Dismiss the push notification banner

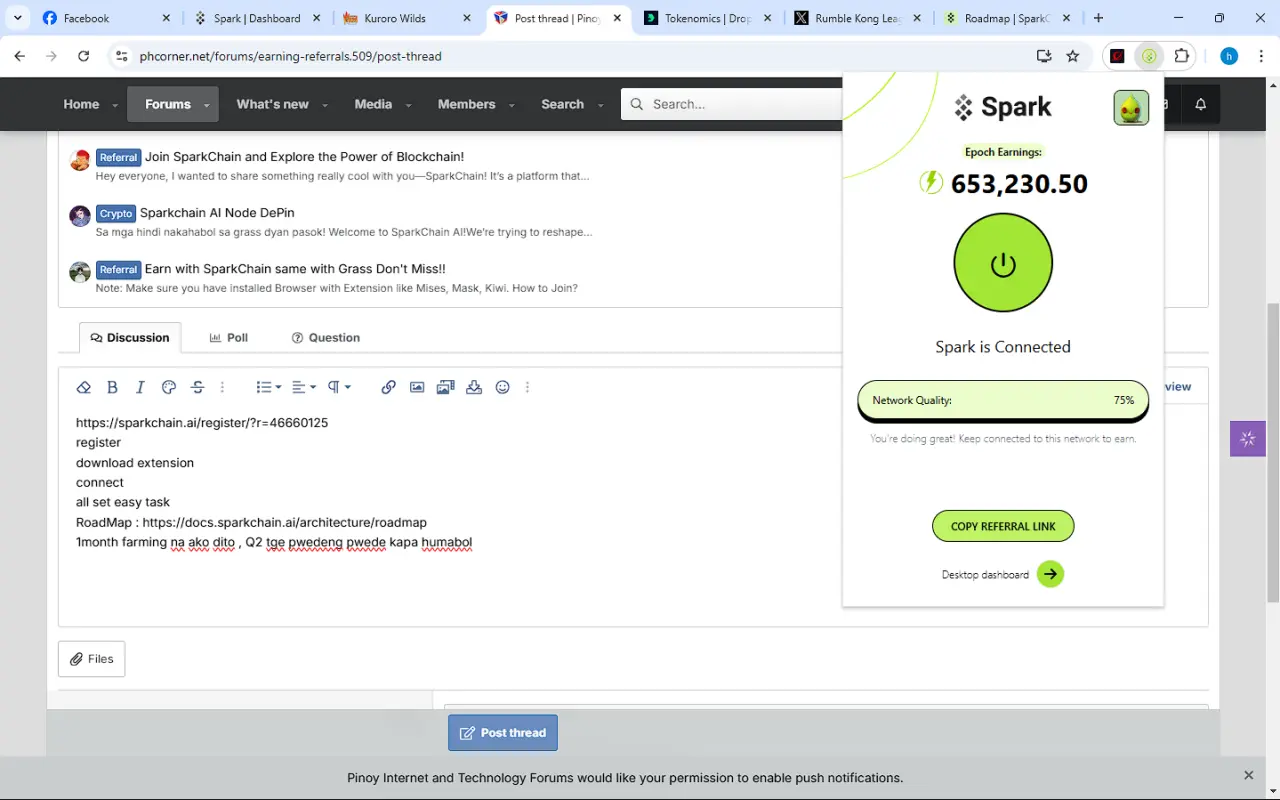pyautogui.click(x=1248, y=775)
